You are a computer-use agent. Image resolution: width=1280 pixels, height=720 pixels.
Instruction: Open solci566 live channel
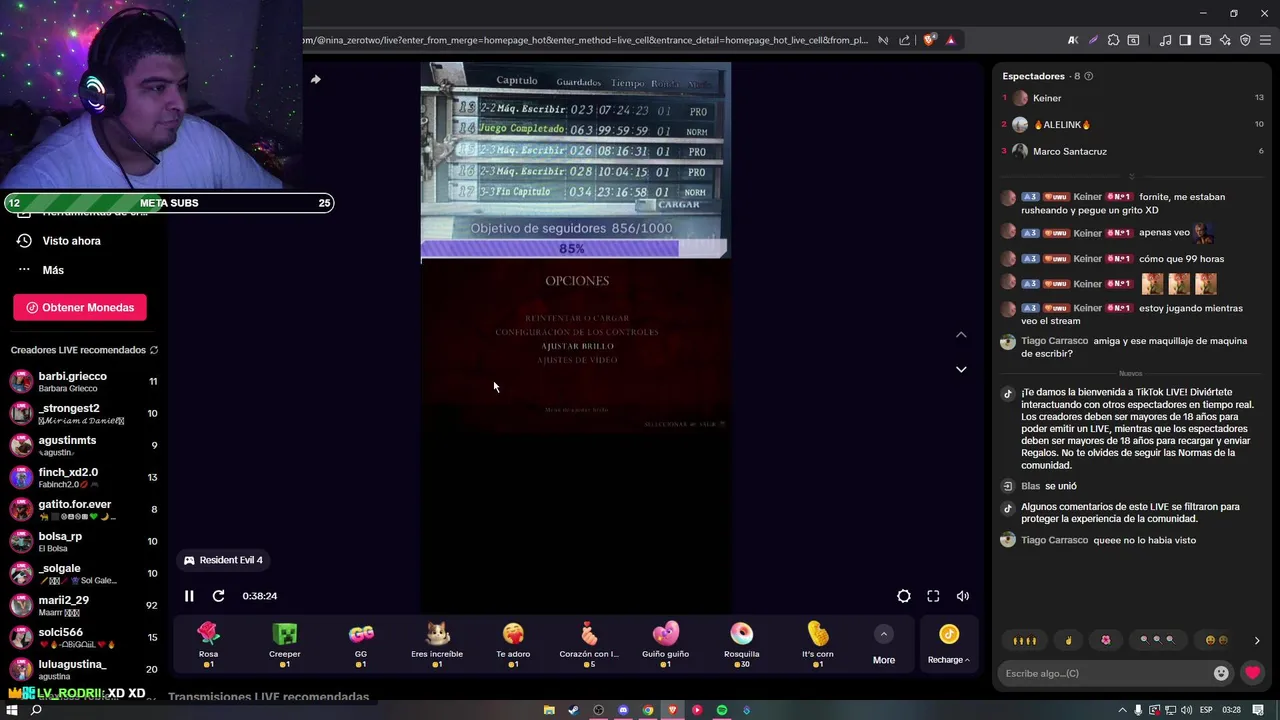tap(84, 637)
